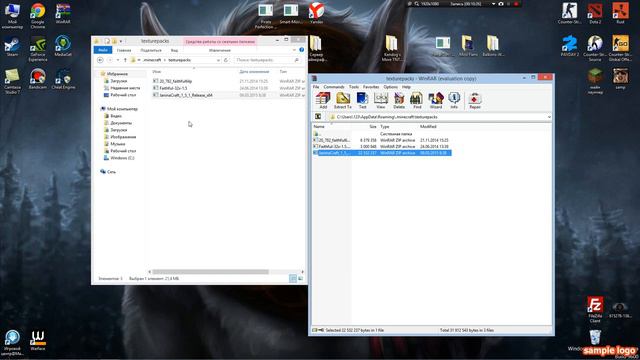The height and width of the screenshot is (360, 640).
Task: Click Поделиться tab in Explorer ribbon
Action: click(151, 50)
